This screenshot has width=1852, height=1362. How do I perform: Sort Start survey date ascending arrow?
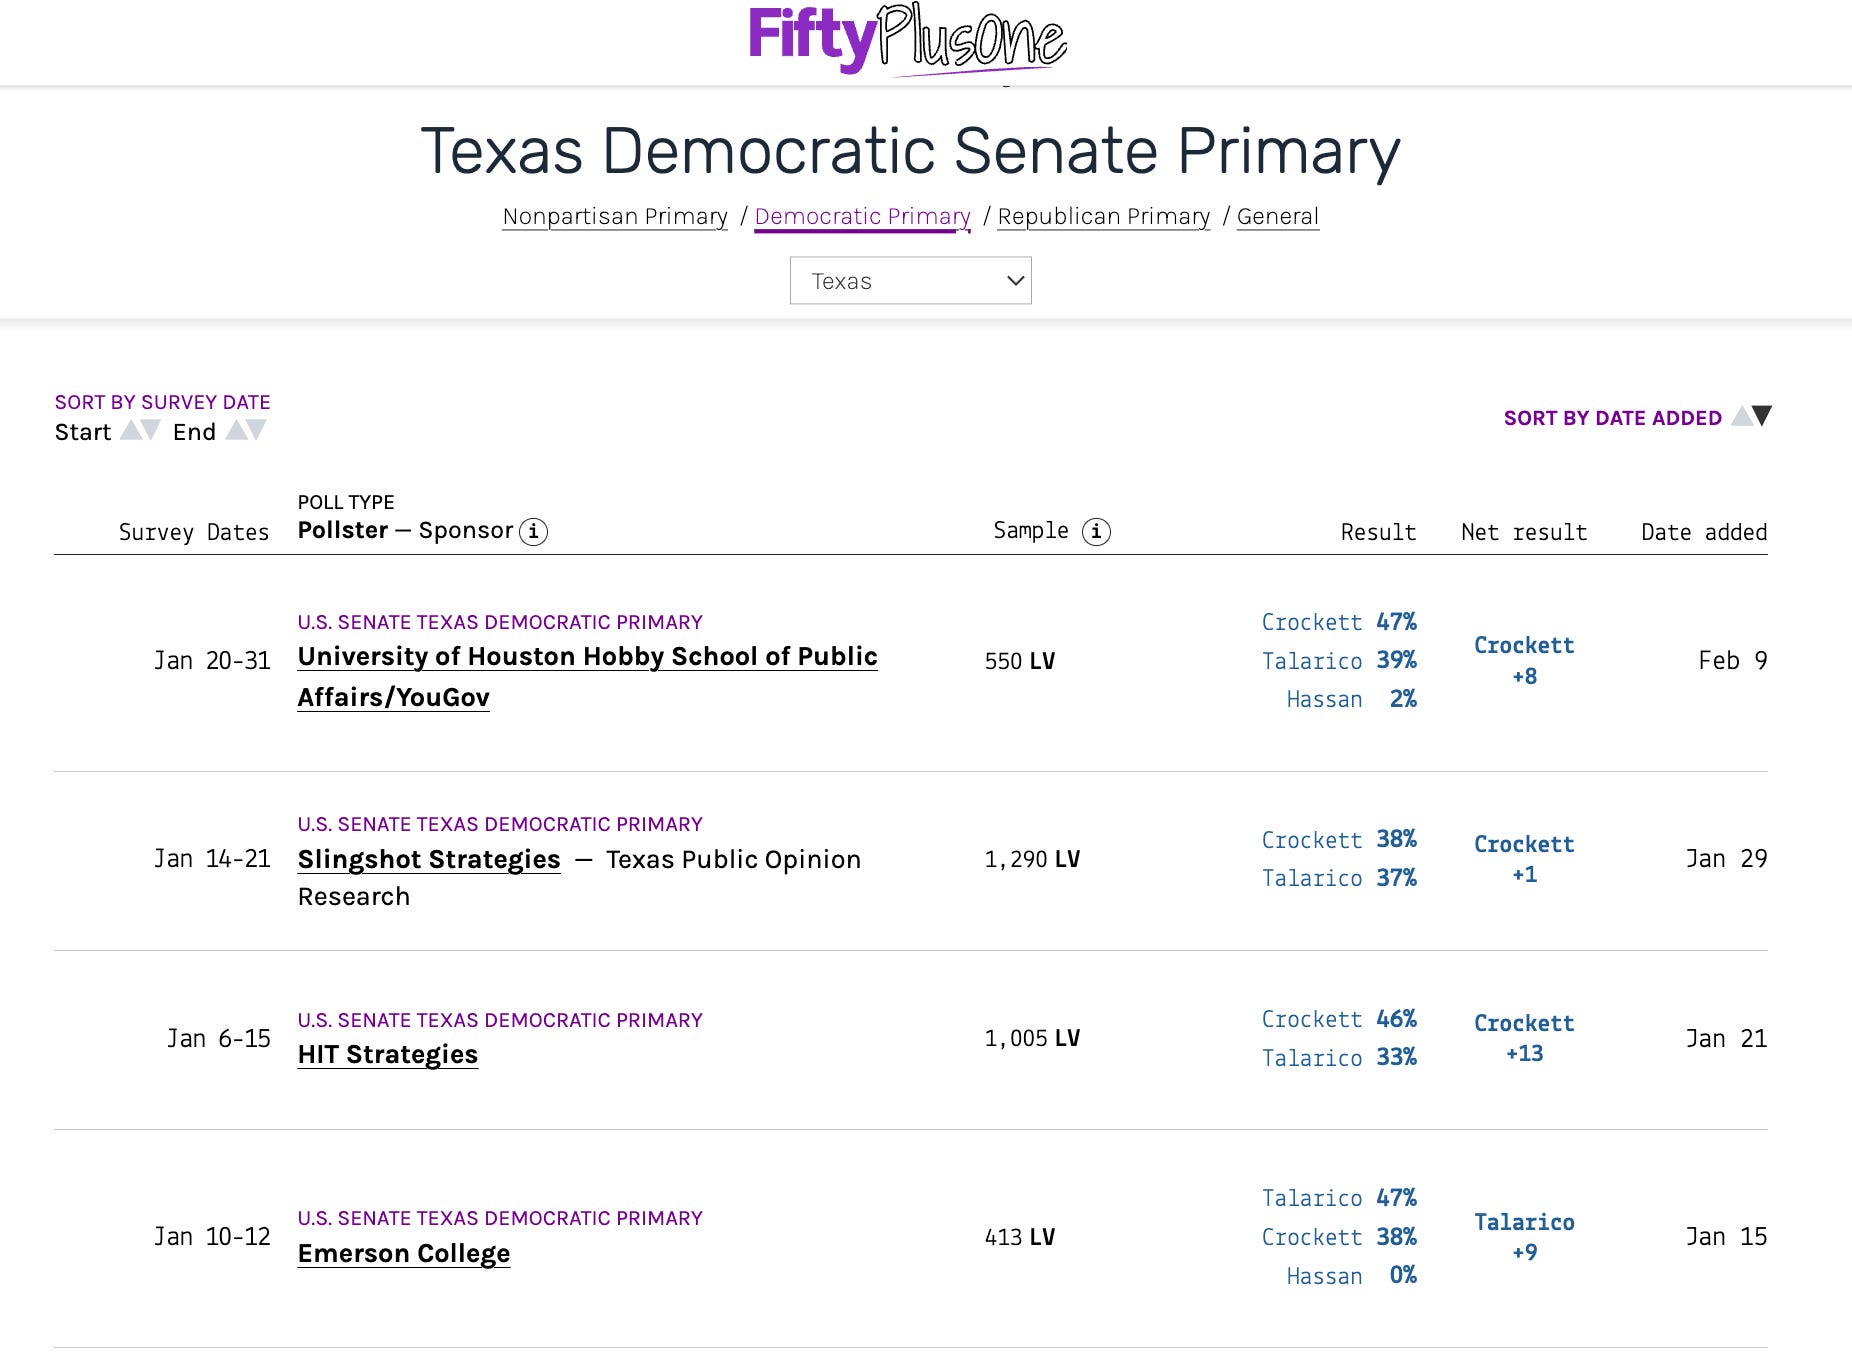click(131, 430)
